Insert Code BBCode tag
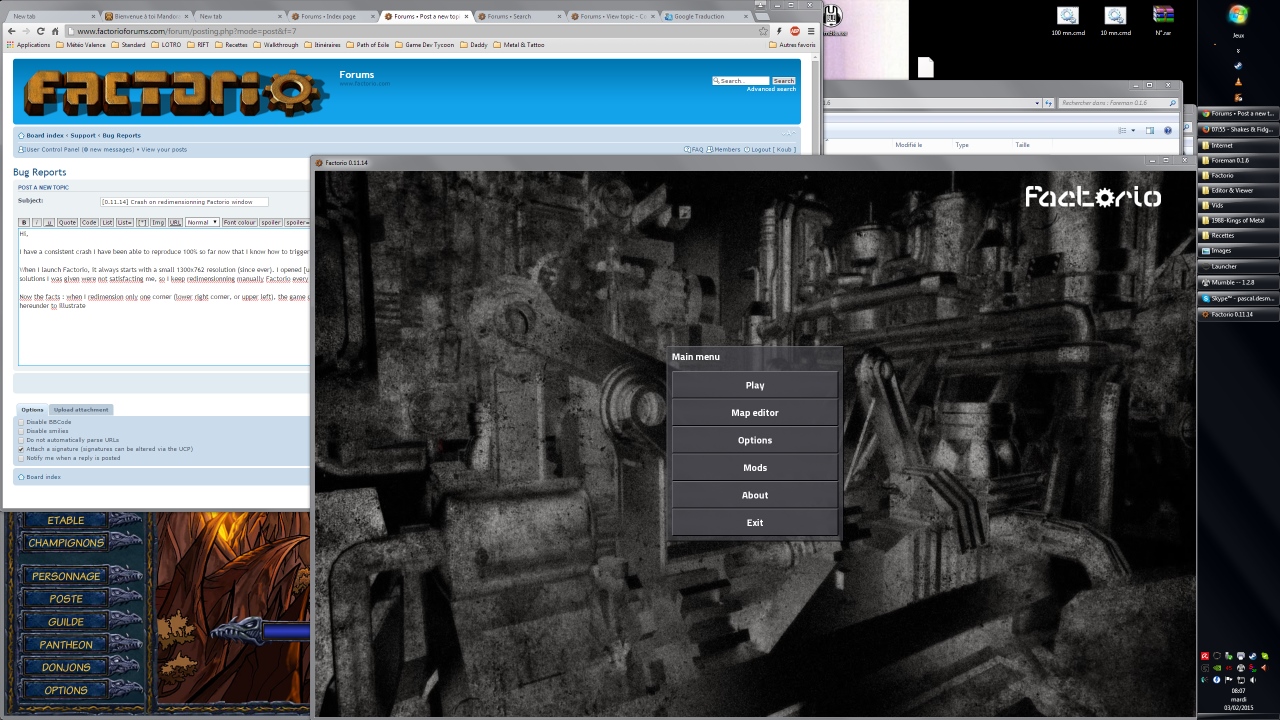The height and width of the screenshot is (720, 1280). pyautogui.click(x=89, y=222)
